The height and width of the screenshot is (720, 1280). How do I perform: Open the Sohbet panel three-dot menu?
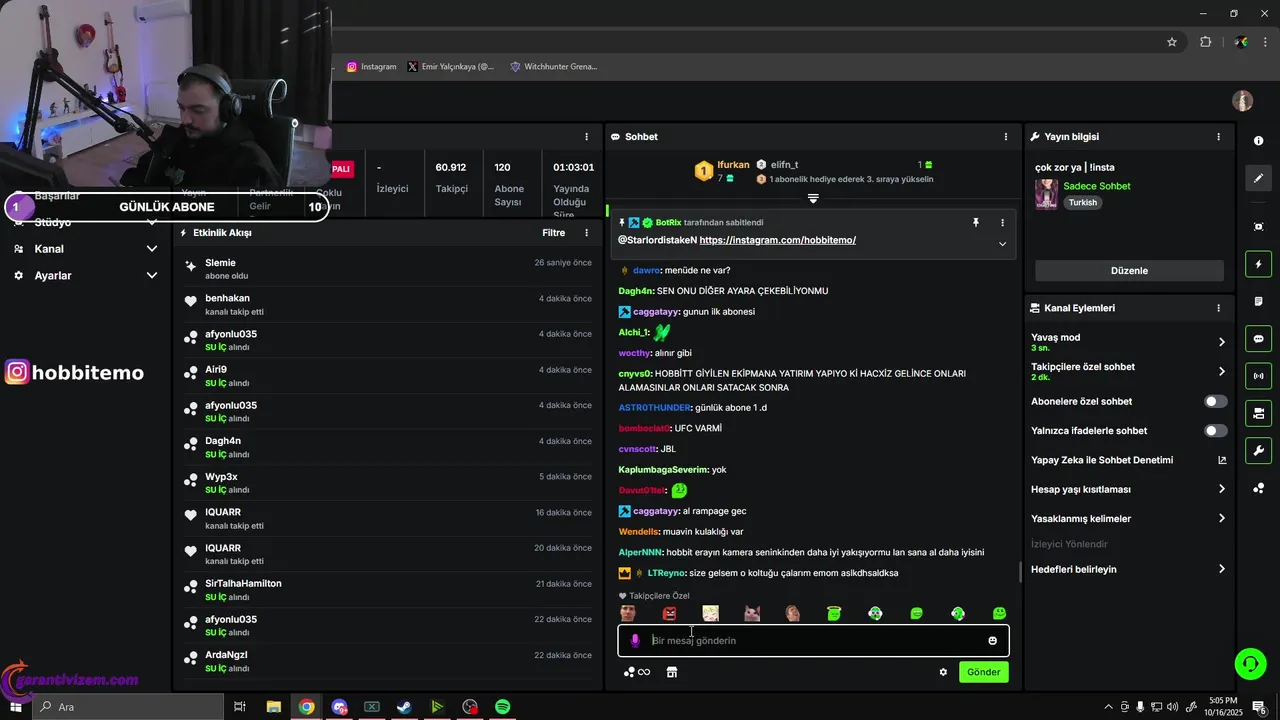point(1006,137)
